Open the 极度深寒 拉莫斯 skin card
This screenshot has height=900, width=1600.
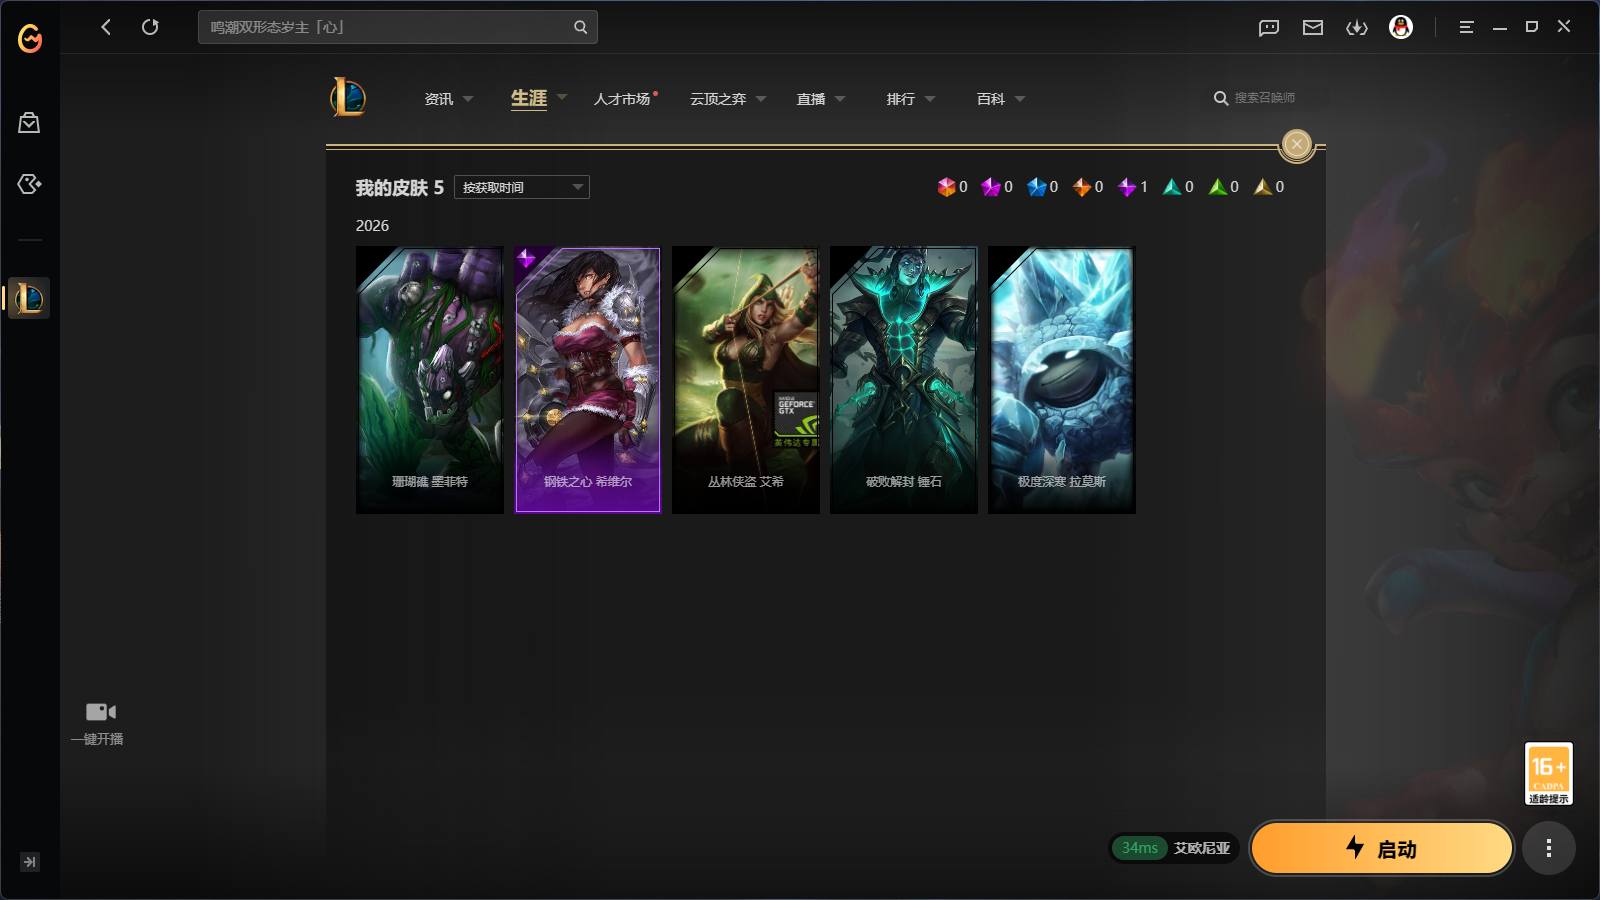click(x=1062, y=380)
